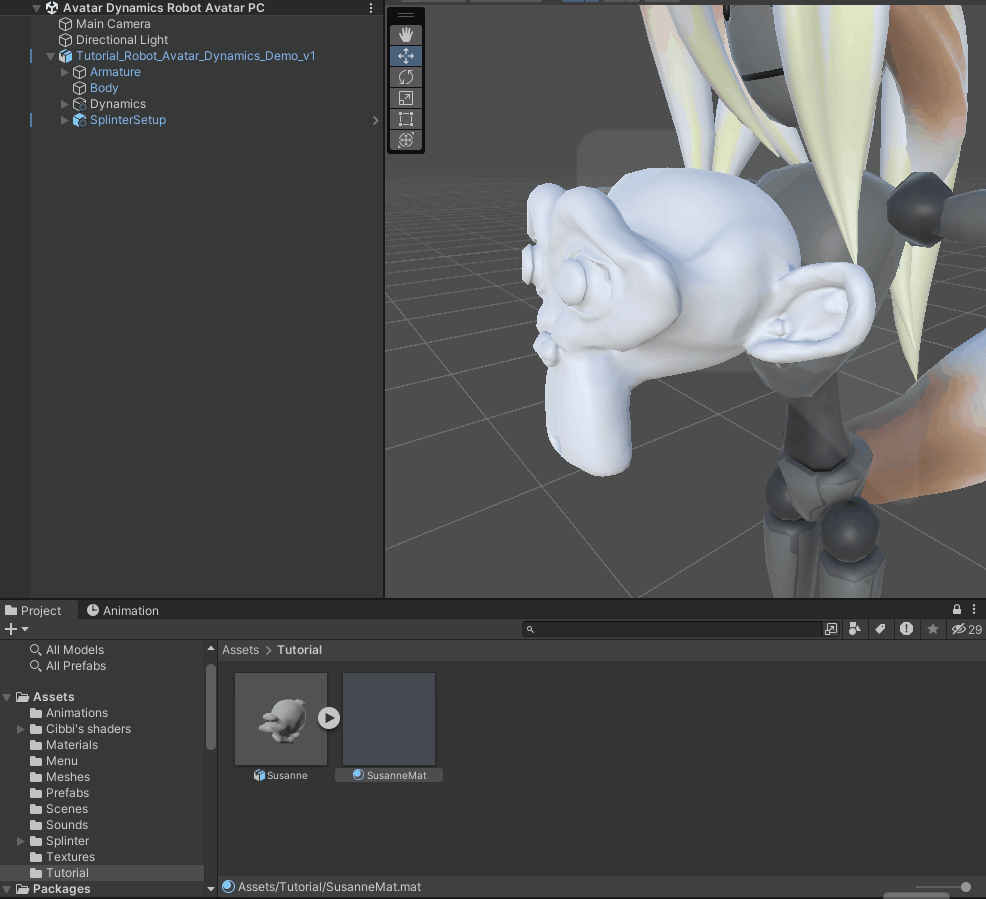The width and height of the screenshot is (986, 899).
Task: Collapse the Assets folder tree
Action: pos(7,697)
